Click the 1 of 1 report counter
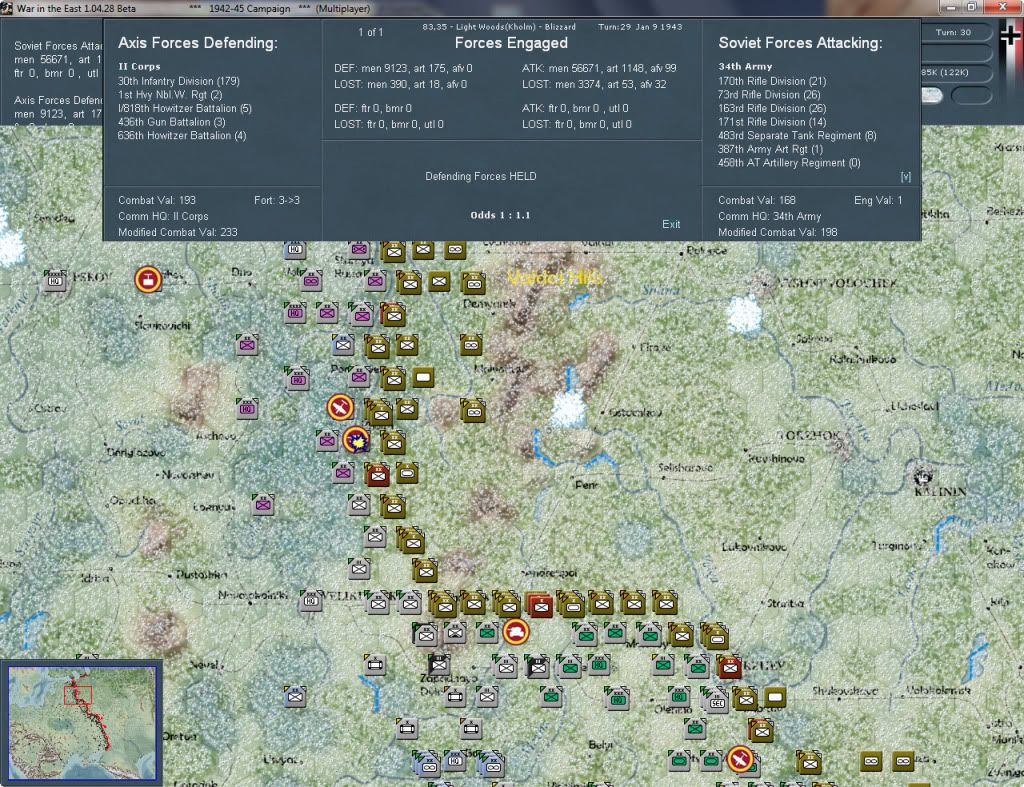Viewport: 1024px width, 787px height. 370,32
